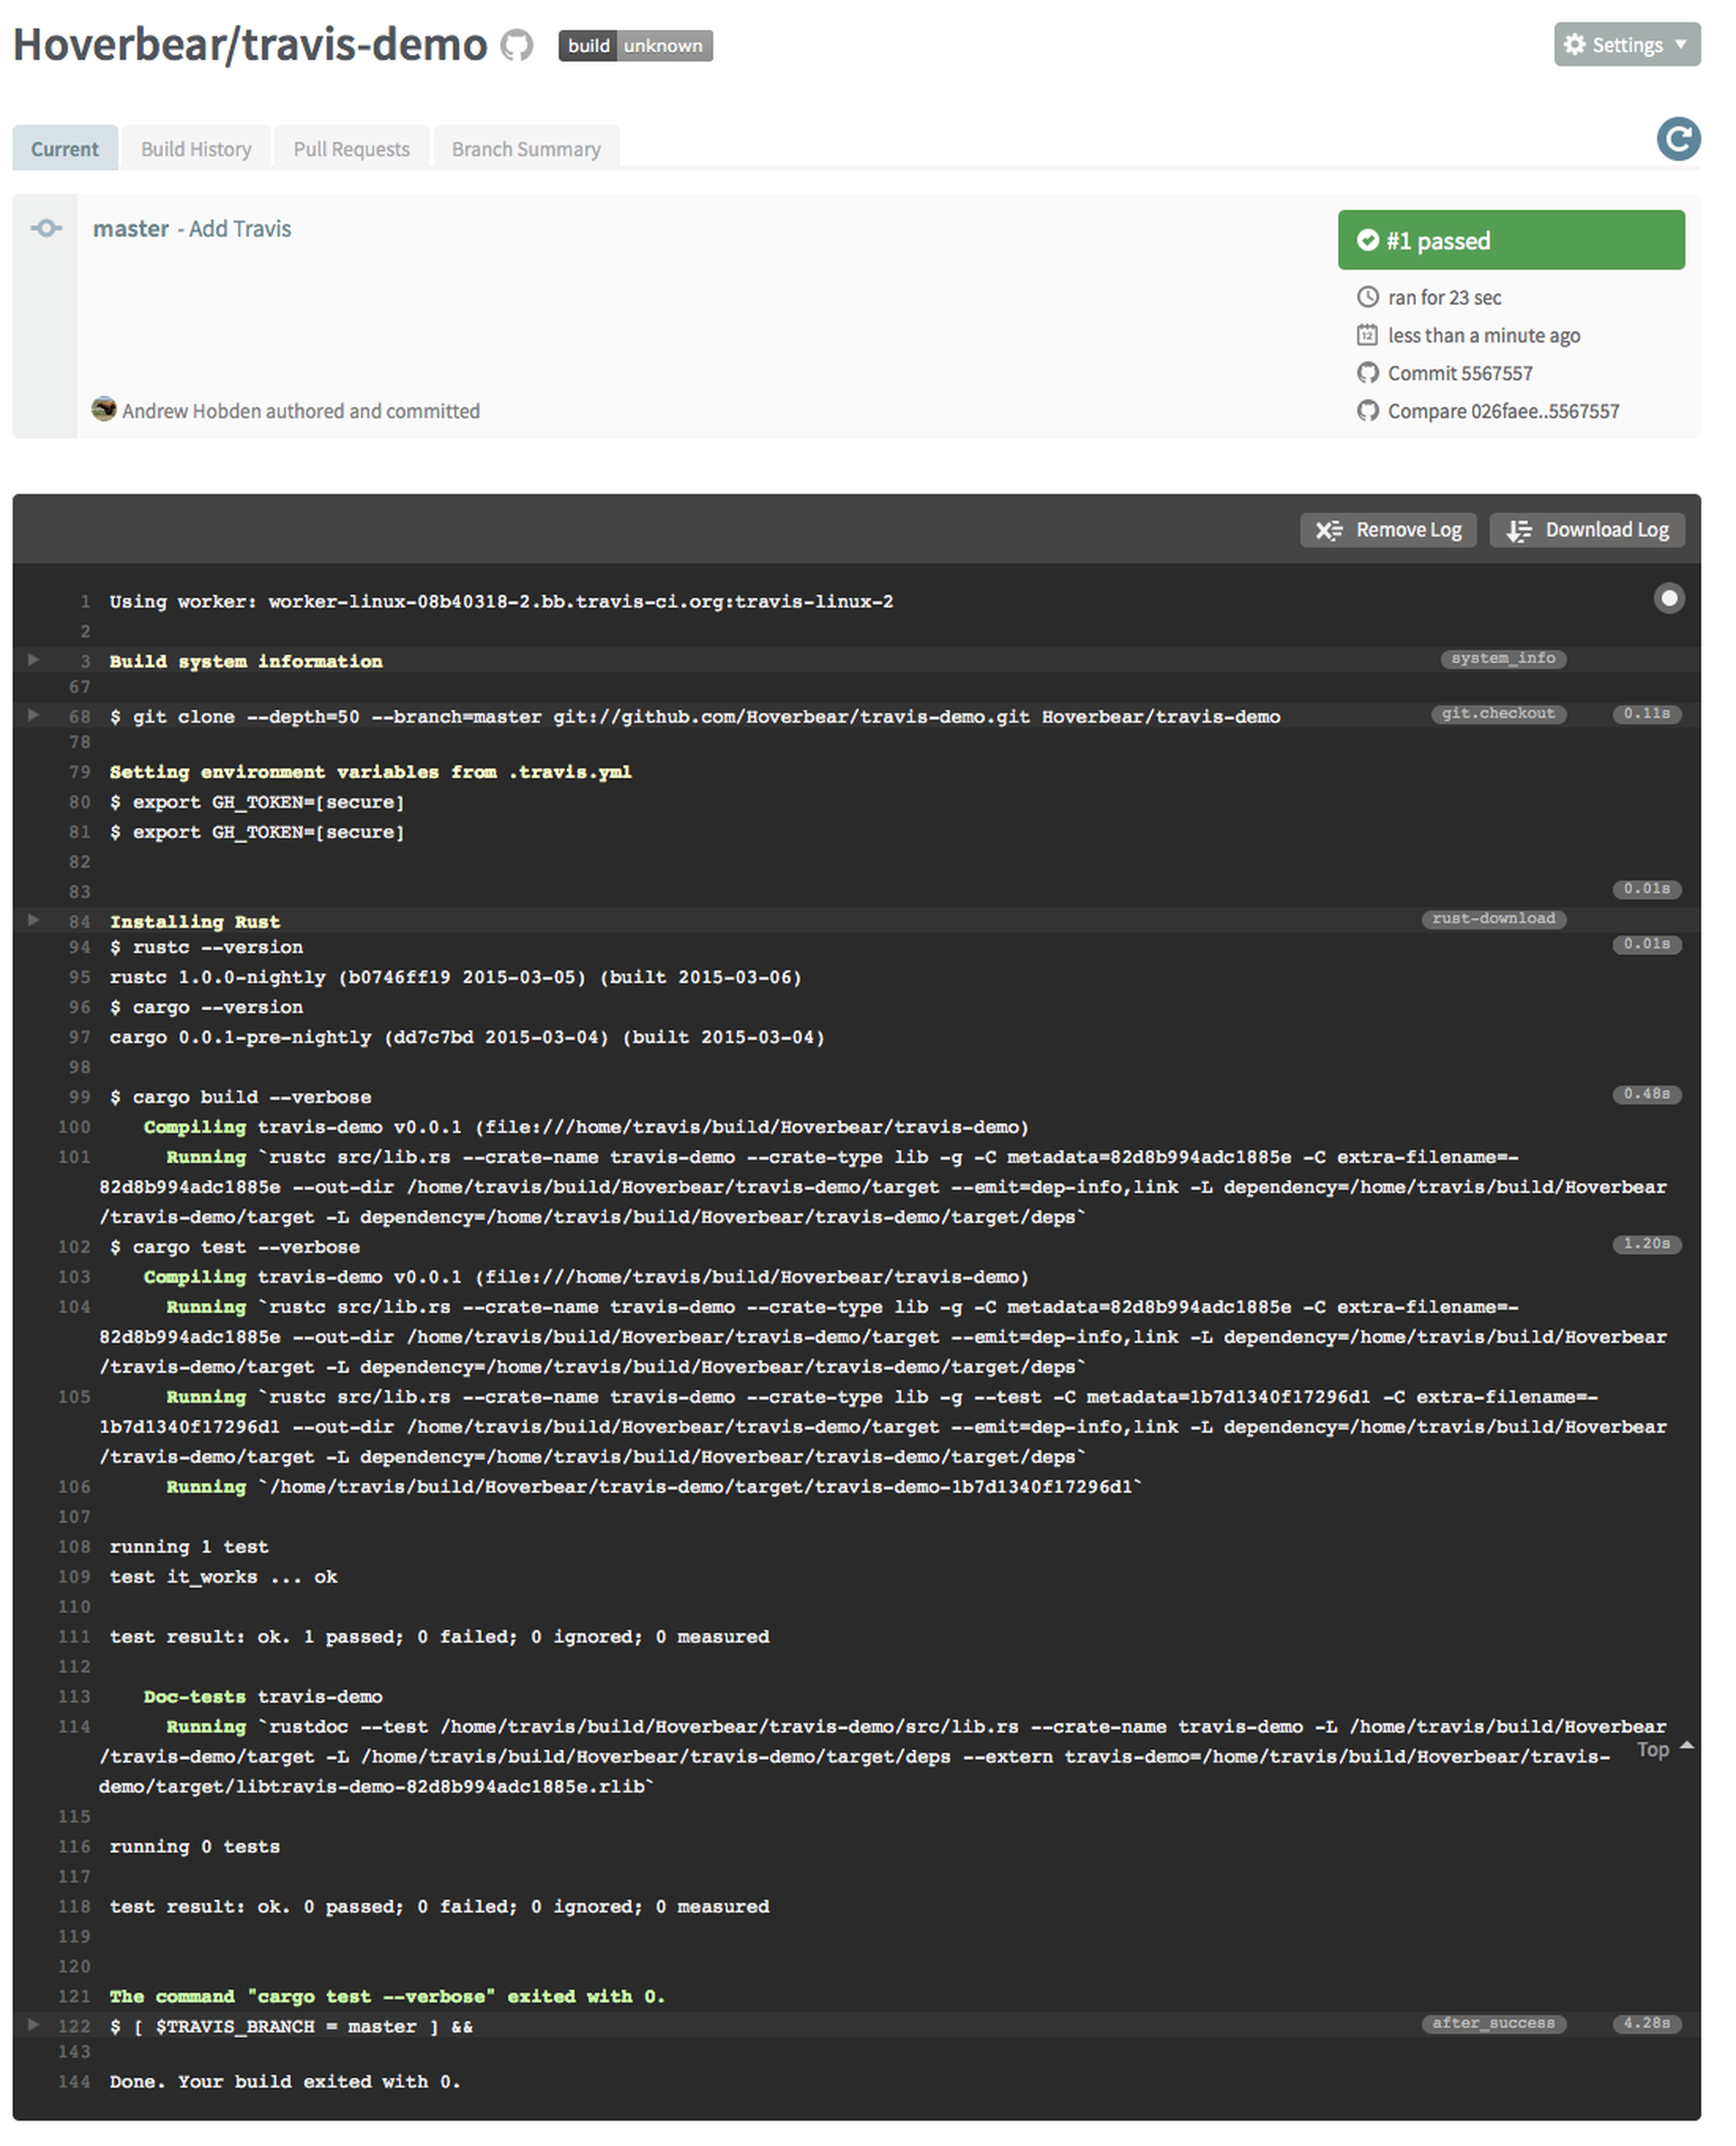Click GitHub octocat icon beside repository title
1736x2146 pixels.
click(x=516, y=45)
